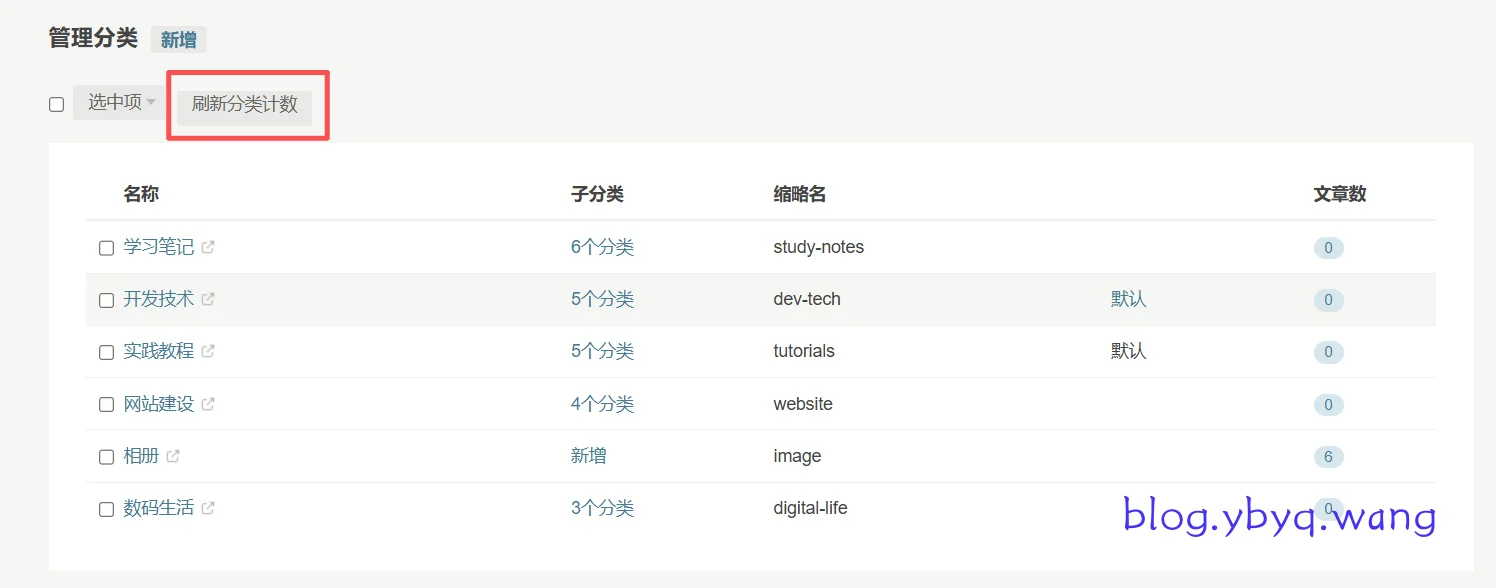Set 实践教程 as default via 默认

1128,351
